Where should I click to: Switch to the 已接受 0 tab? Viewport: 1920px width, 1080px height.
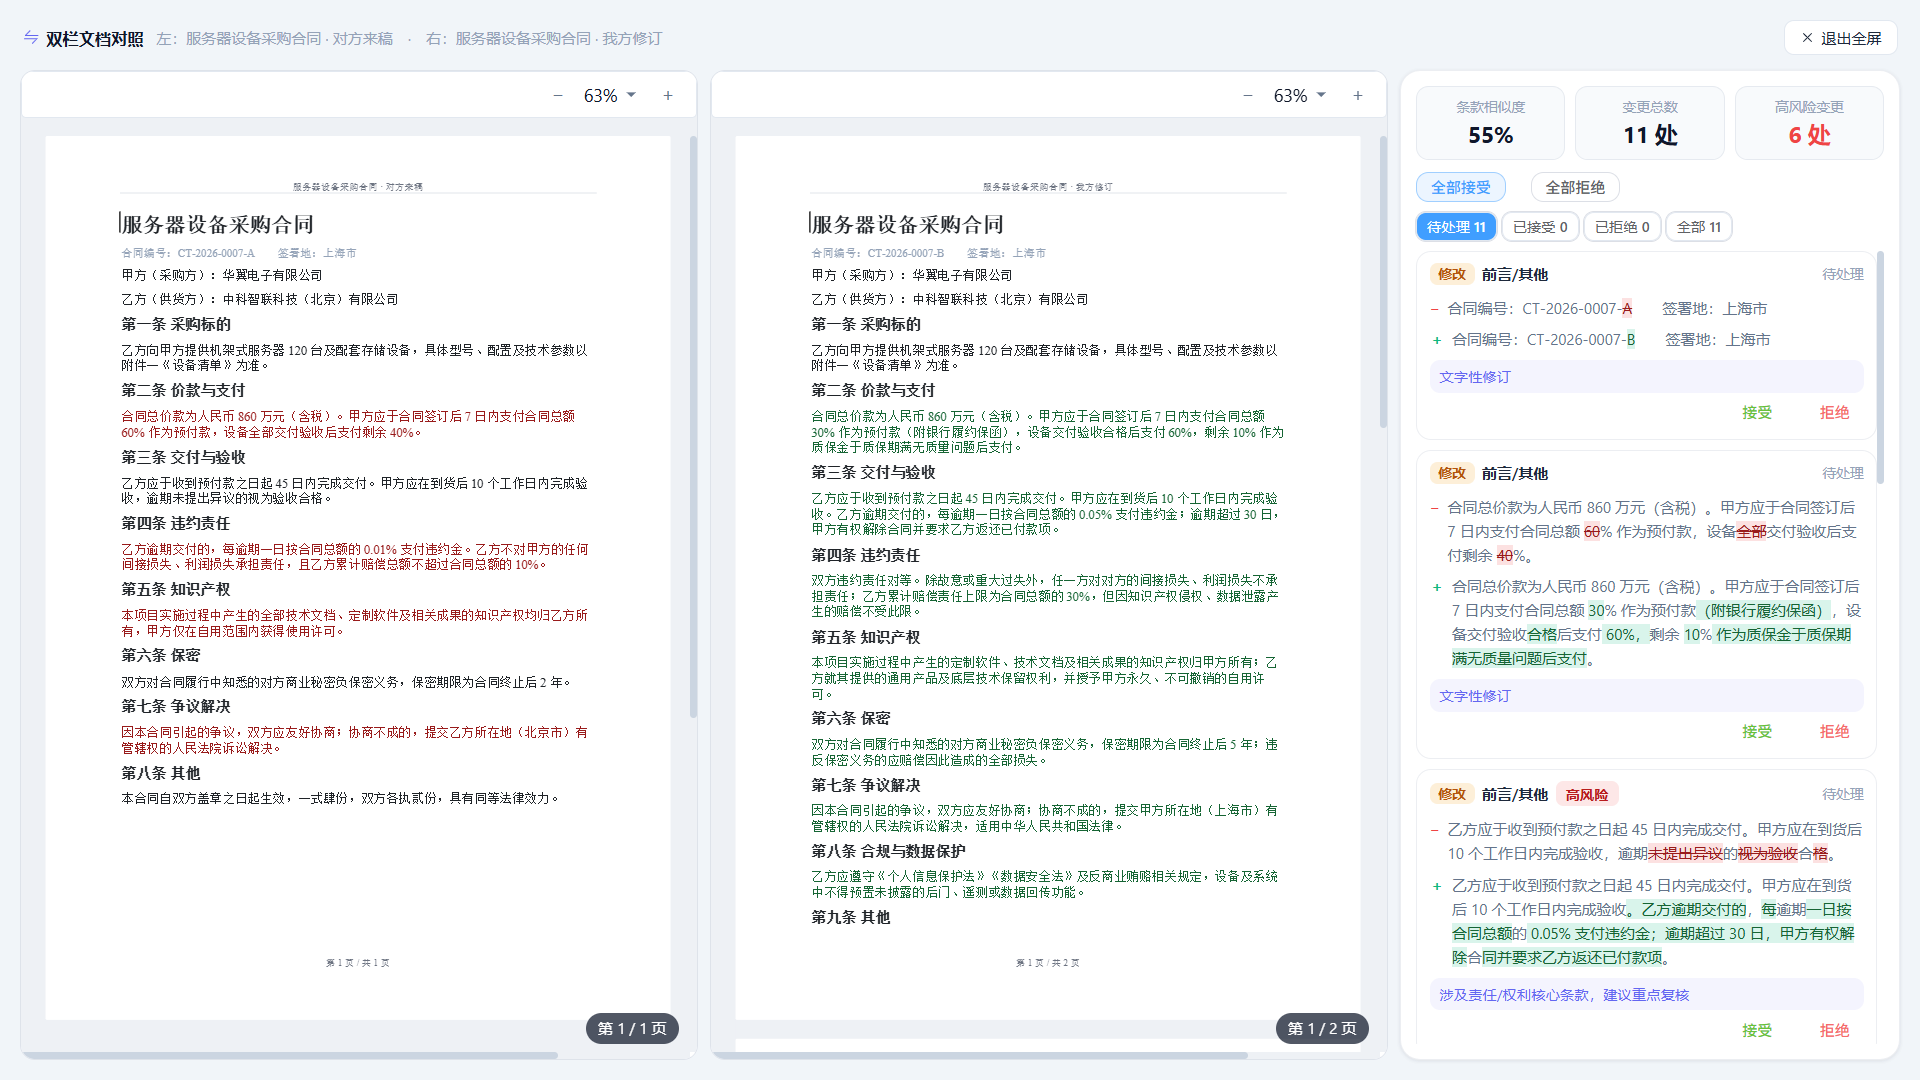(1540, 227)
